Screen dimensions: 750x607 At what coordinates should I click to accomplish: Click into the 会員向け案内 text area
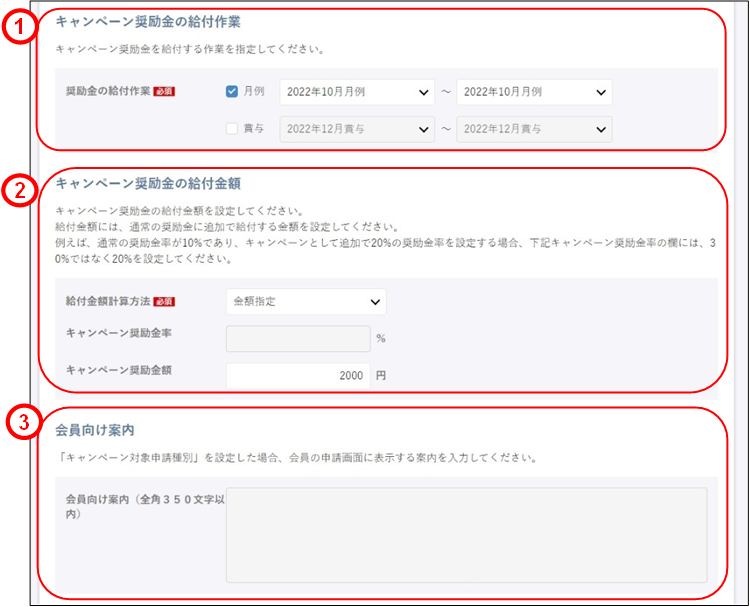click(x=467, y=534)
